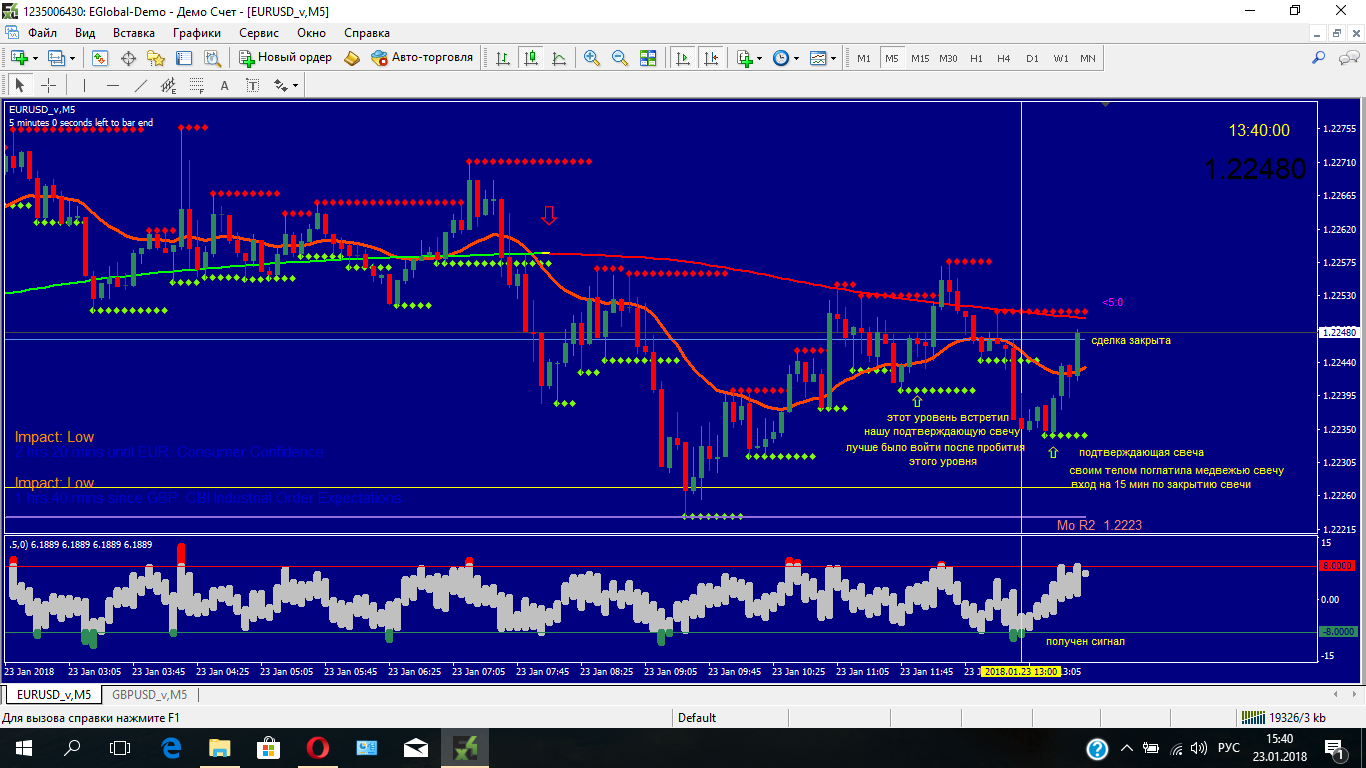
Task: Open Opera browser from the taskbar
Action: (x=318, y=748)
